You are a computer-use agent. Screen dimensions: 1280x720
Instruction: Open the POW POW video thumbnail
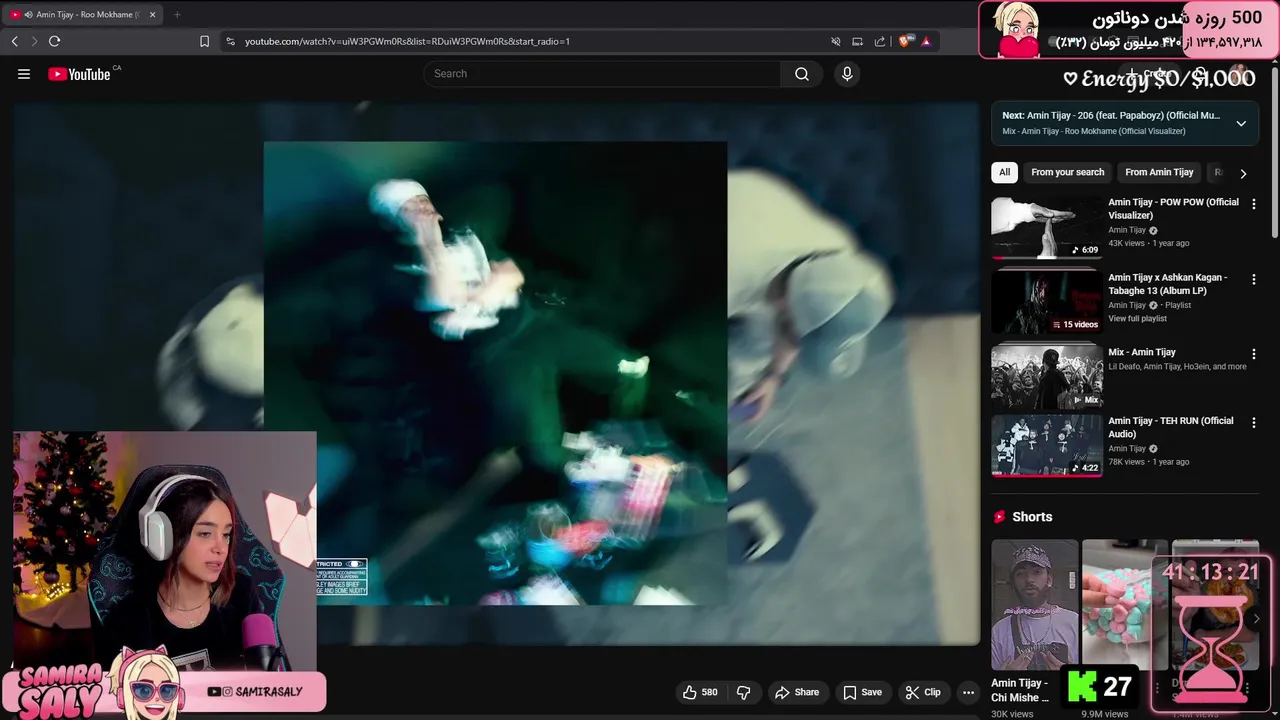1046,227
